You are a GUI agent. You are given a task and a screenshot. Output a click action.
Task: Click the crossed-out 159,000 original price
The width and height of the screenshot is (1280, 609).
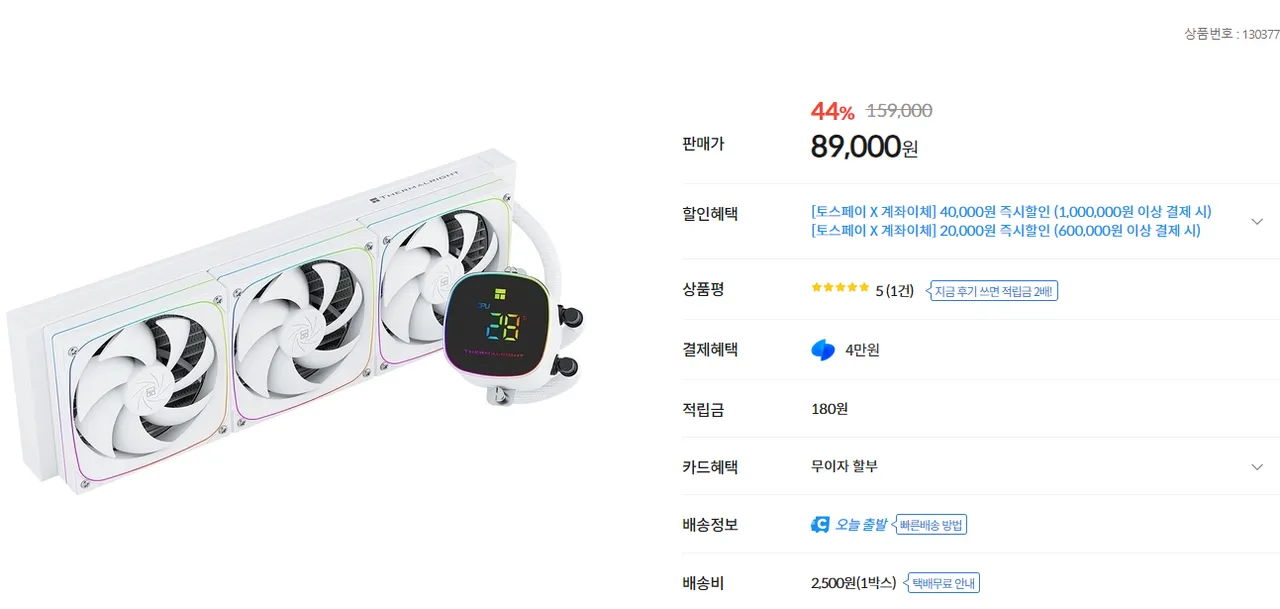(x=899, y=111)
